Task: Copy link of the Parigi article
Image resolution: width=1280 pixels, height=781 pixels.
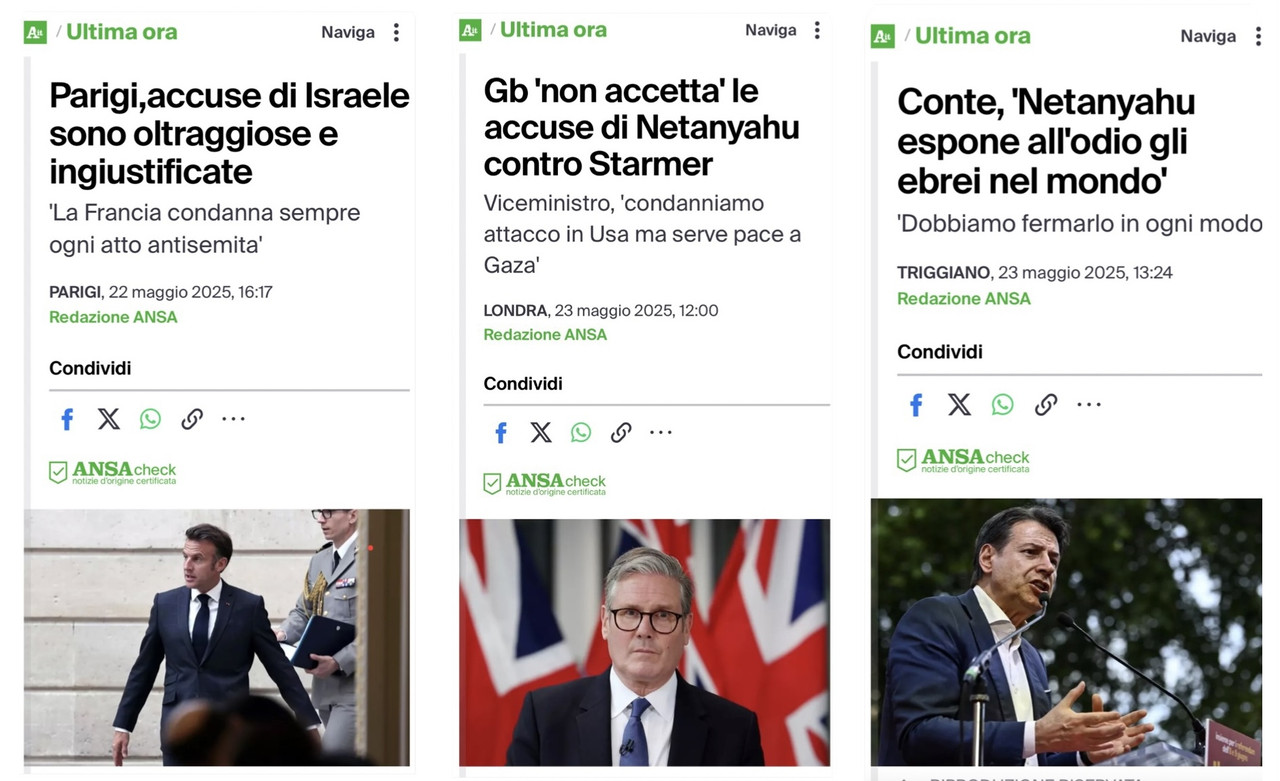Action: [192, 419]
